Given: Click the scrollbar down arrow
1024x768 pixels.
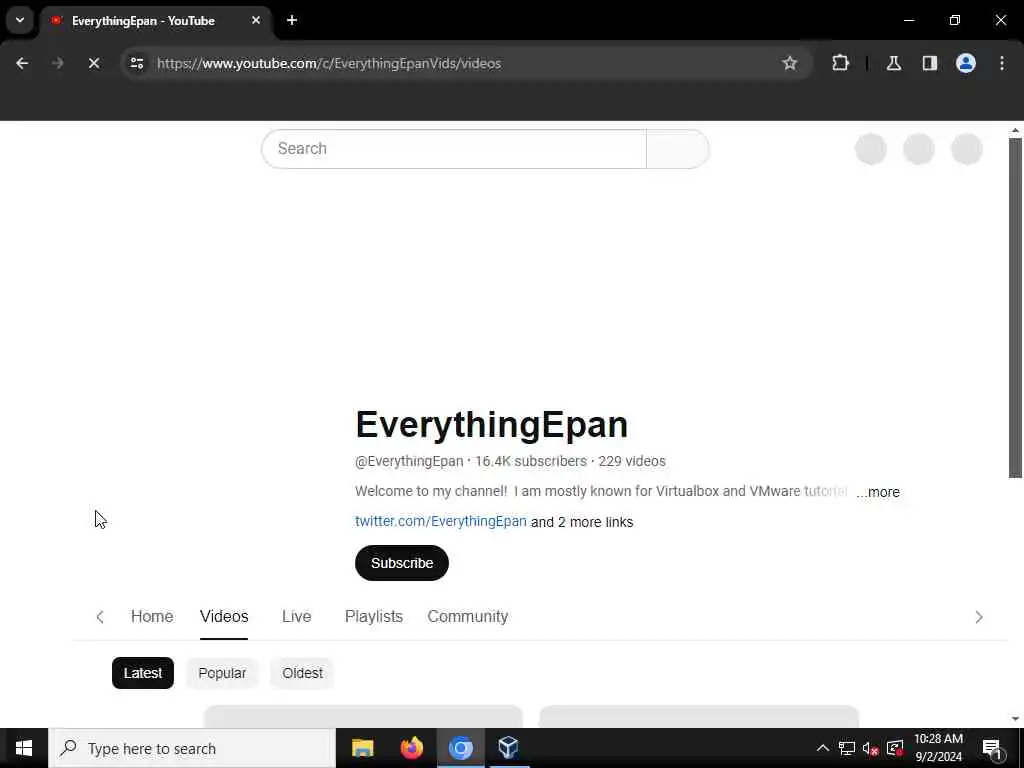Looking at the screenshot, I should [x=1015, y=719].
